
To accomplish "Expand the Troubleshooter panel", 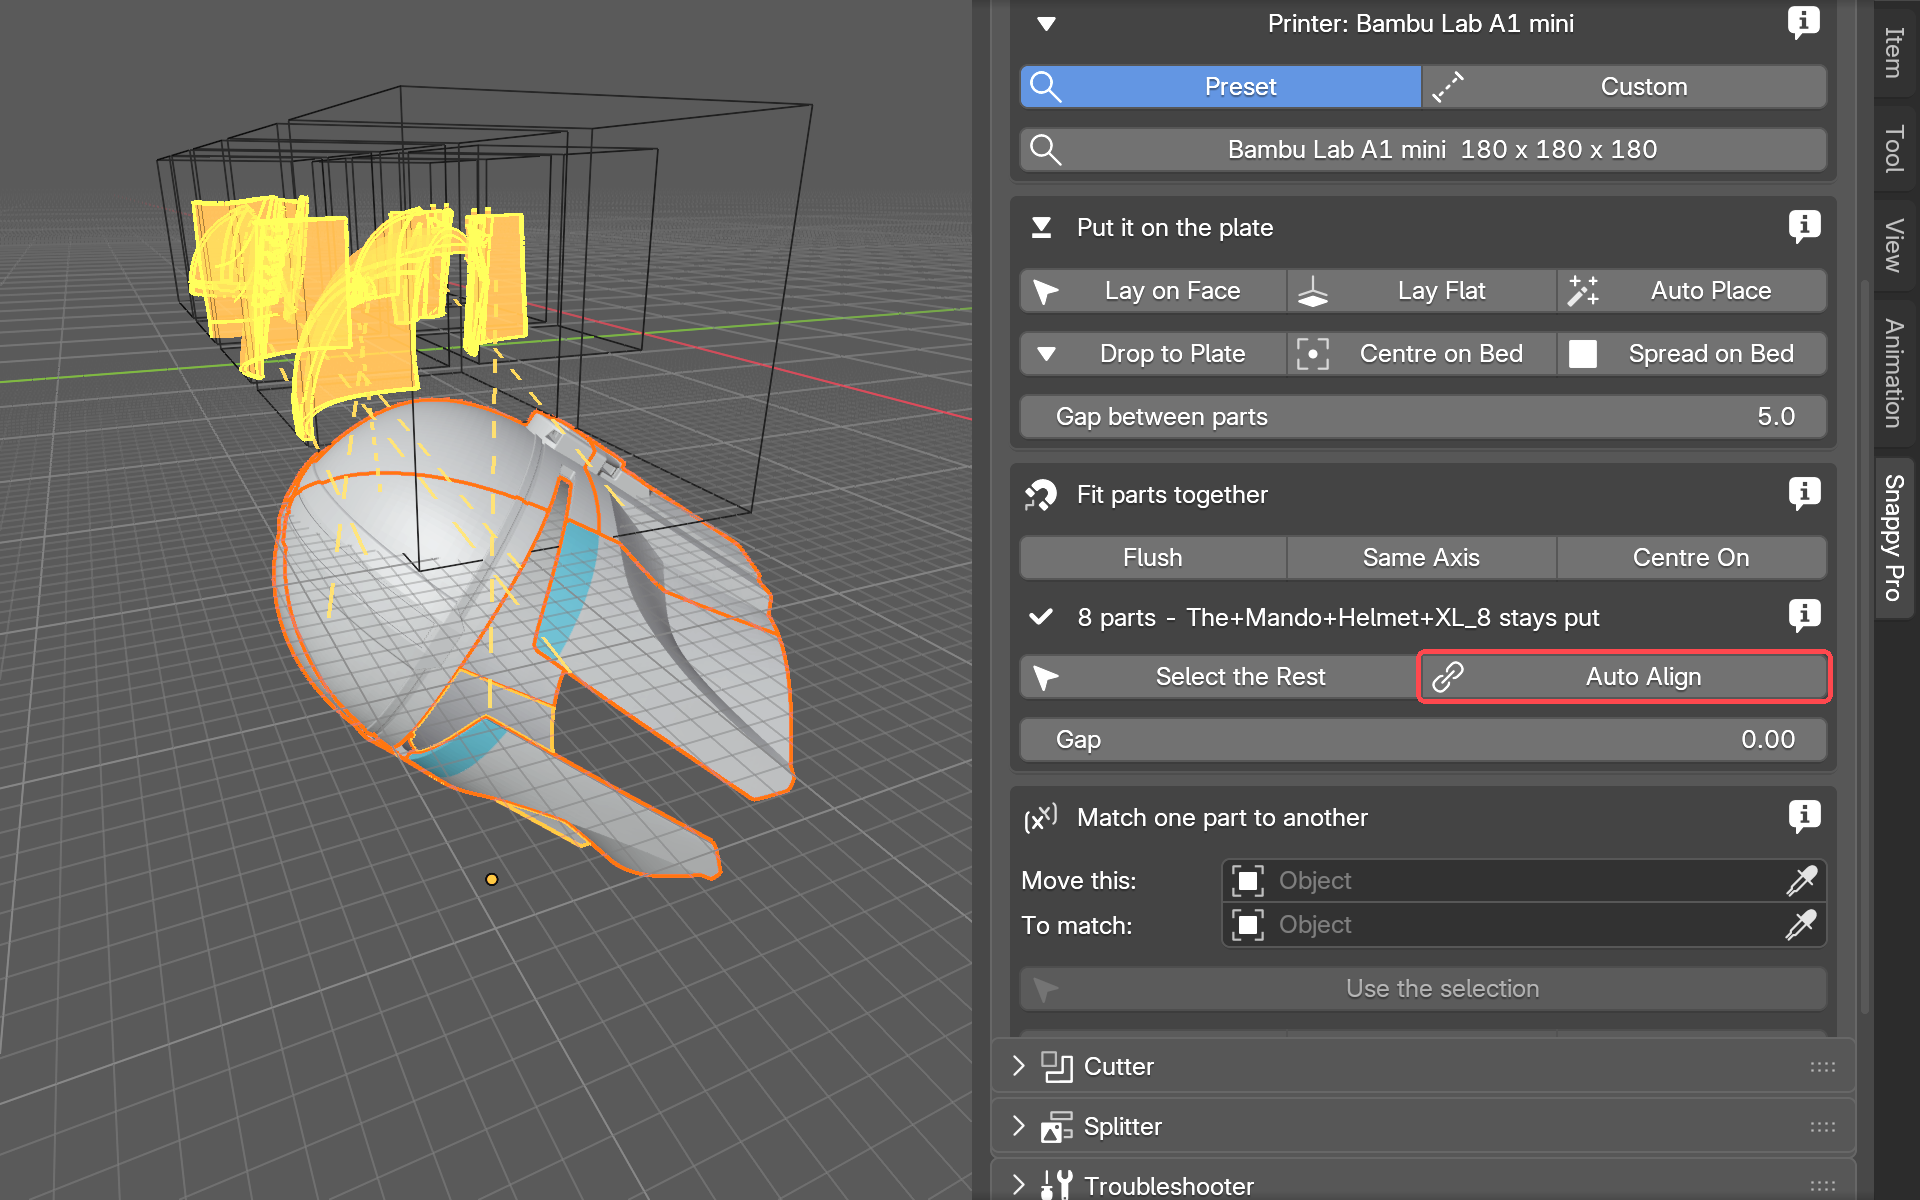I will [1018, 1186].
